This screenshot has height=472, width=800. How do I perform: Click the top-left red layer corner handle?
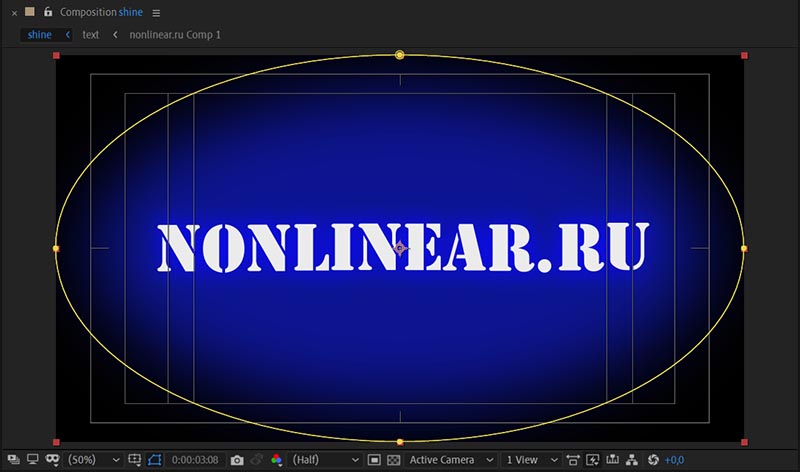(56, 55)
